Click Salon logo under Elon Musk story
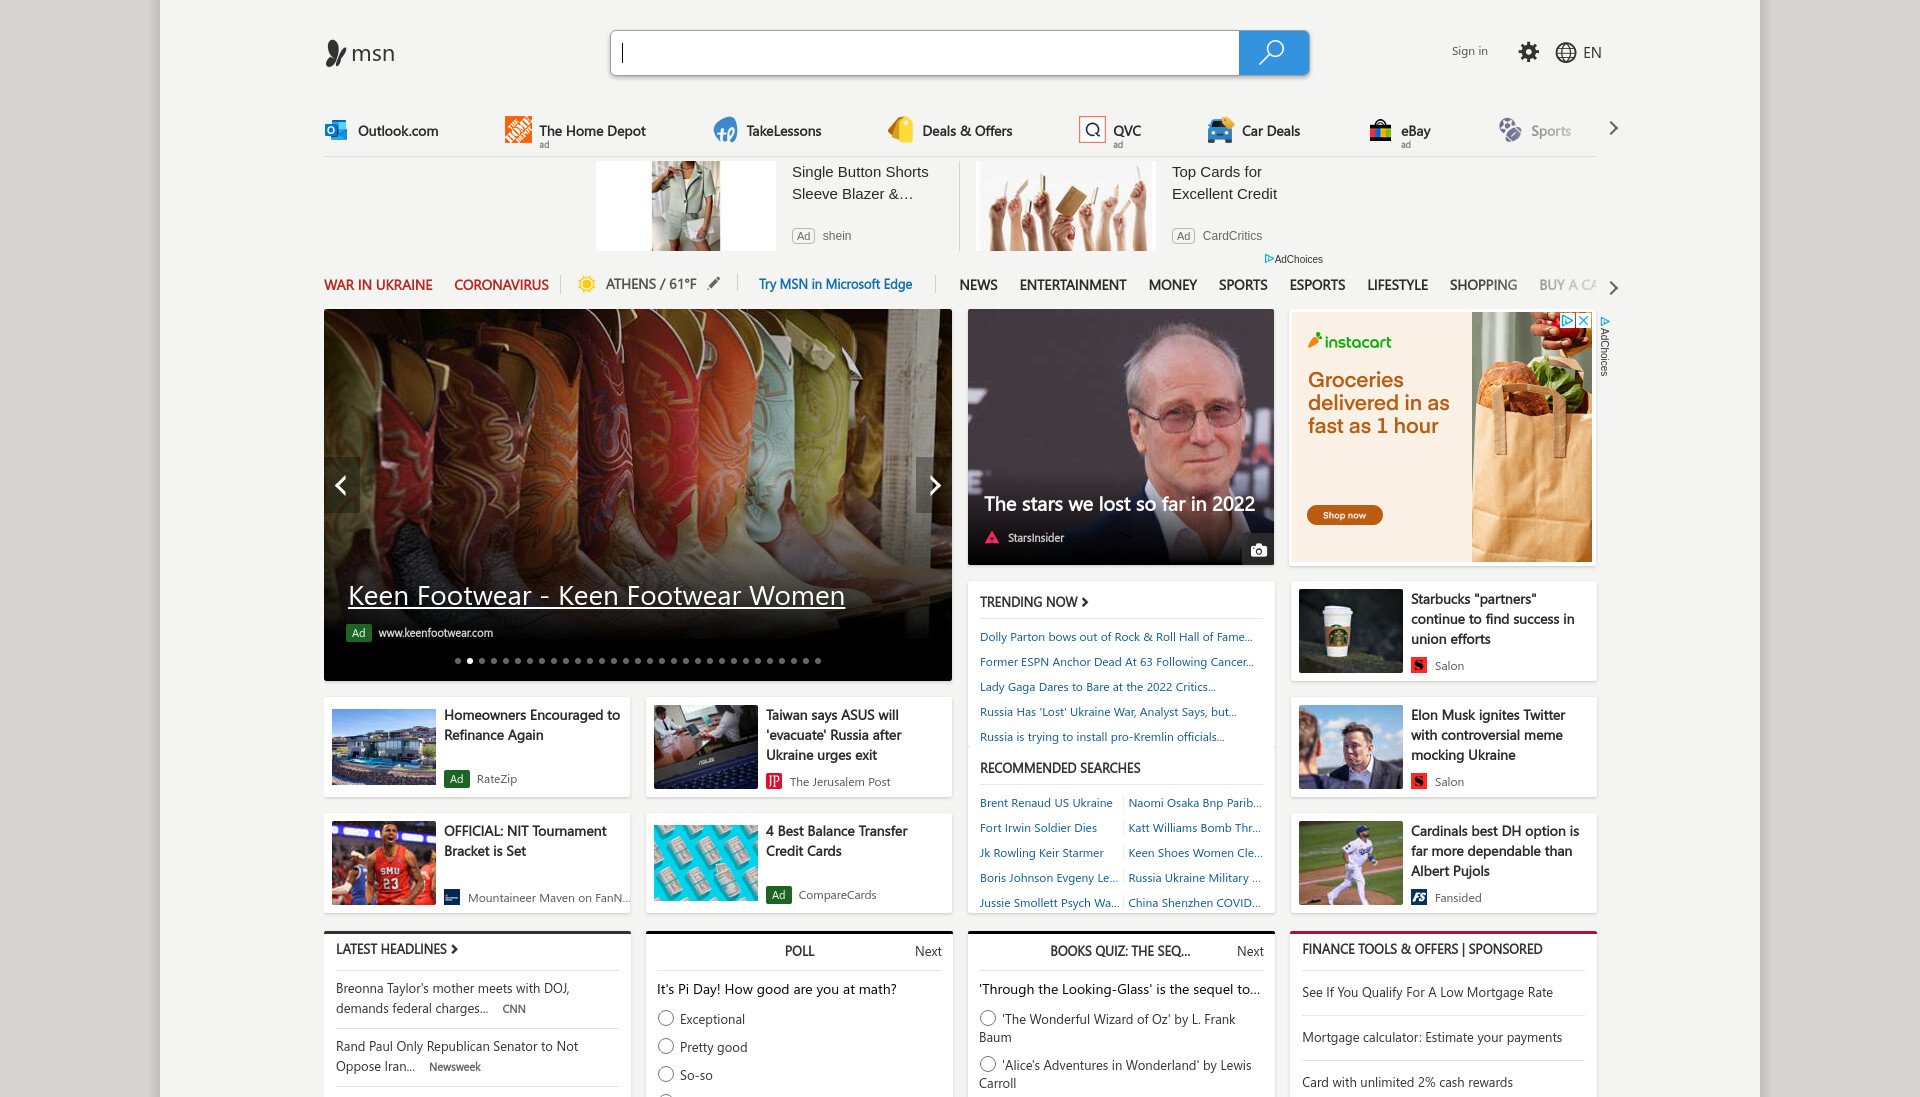This screenshot has width=1920, height=1097. pyautogui.click(x=1419, y=782)
